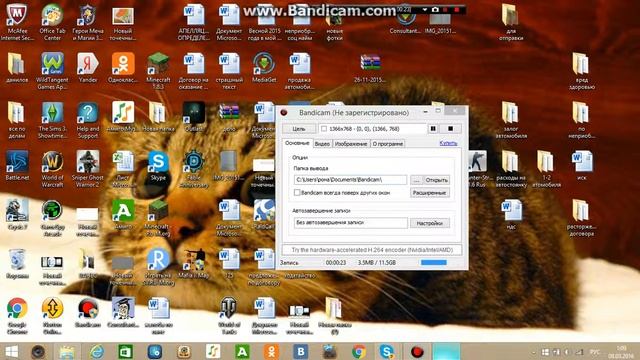640x360 pixels.
Task: Switch to the Видео tab
Action: (x=322, y=144)
